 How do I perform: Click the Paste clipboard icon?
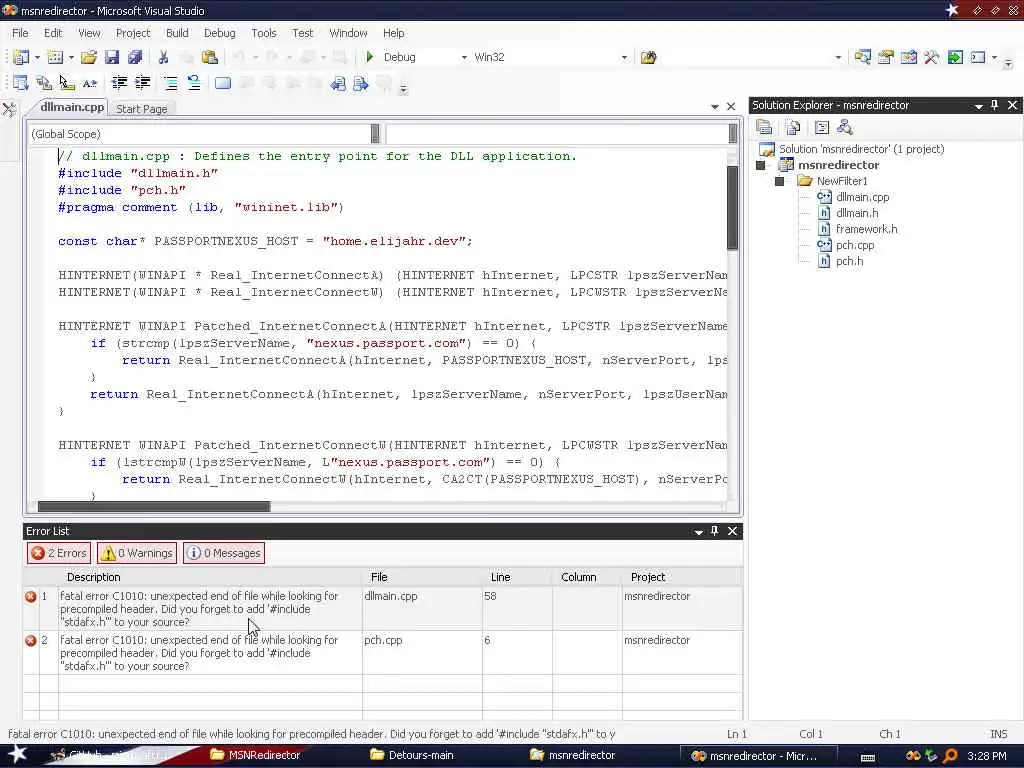pyautogui.click(x=210, y=57)
